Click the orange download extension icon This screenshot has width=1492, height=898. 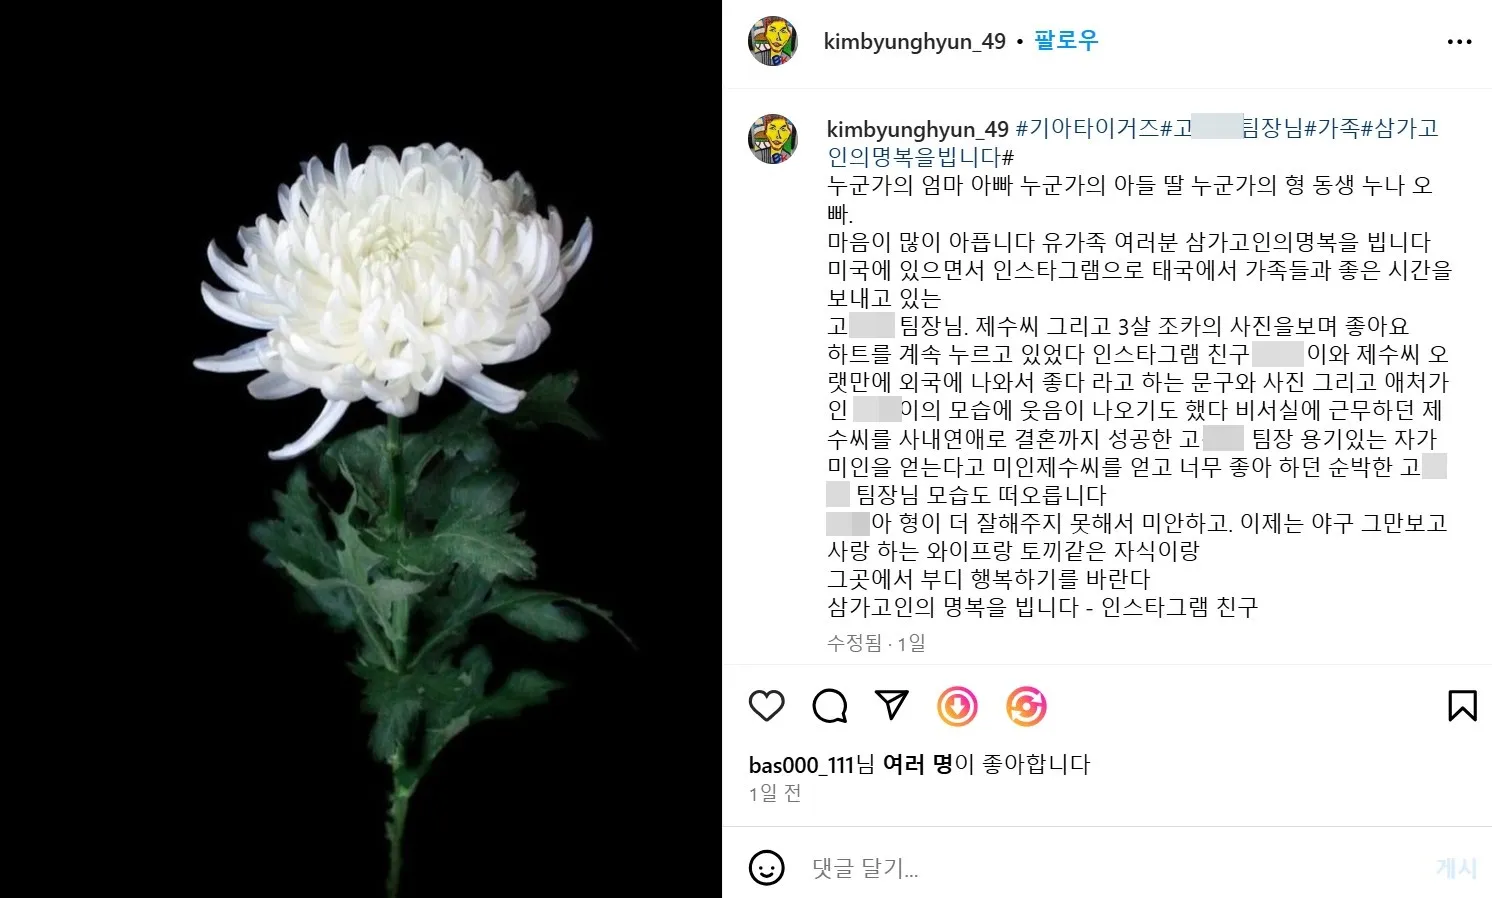[957, 706]
